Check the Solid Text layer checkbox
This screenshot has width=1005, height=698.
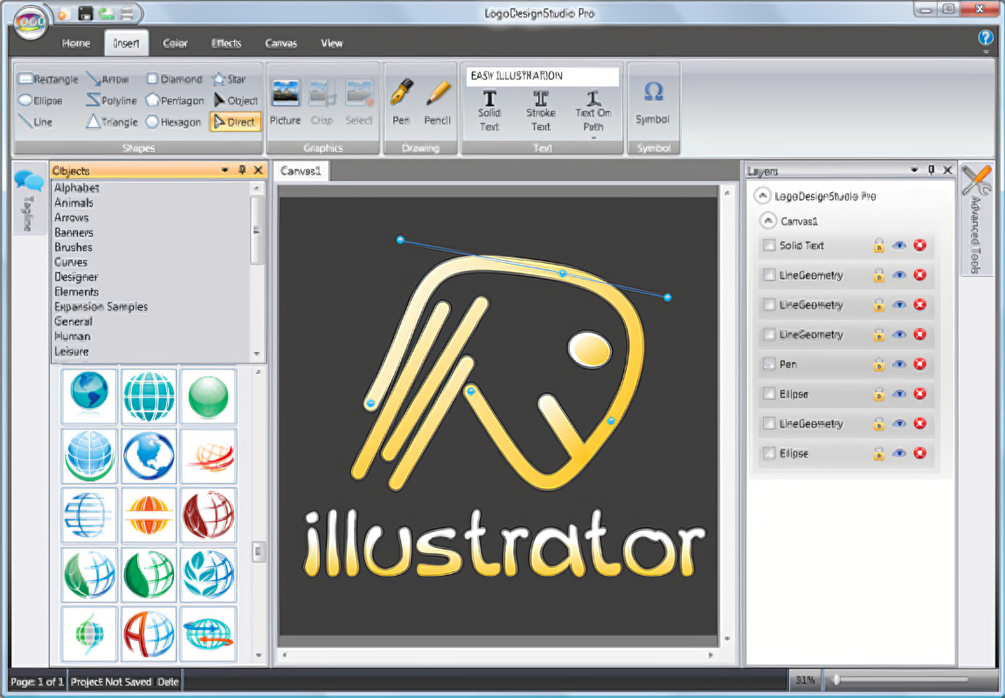[x=769, y=245]
